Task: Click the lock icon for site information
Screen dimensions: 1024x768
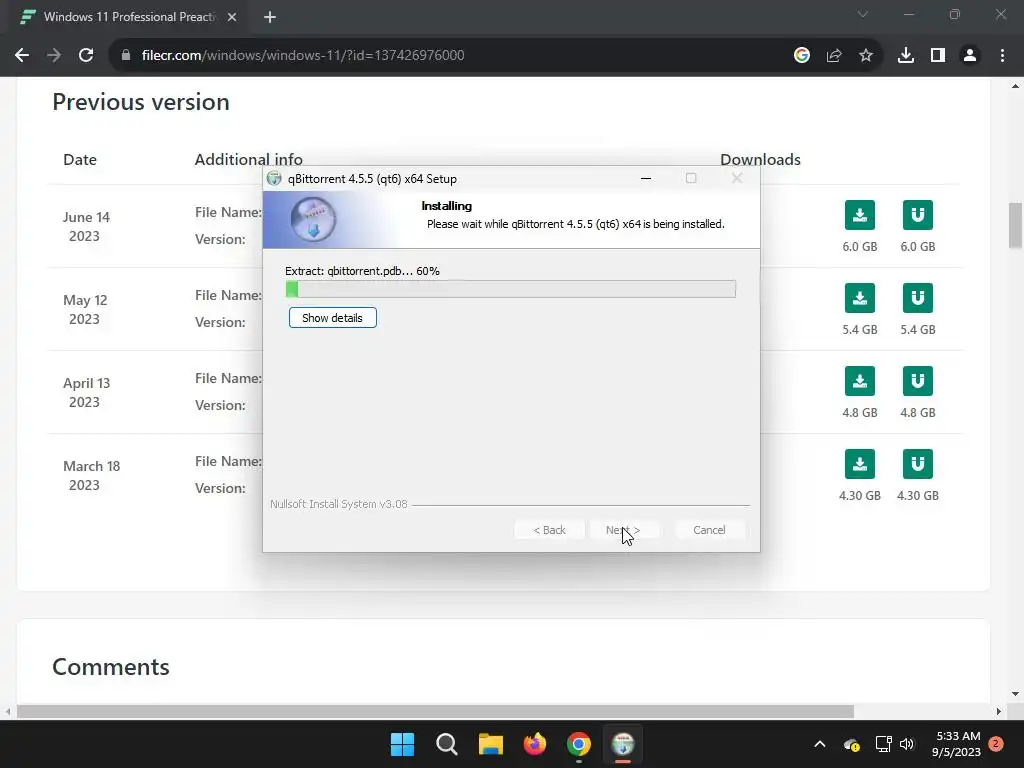Action: [x=125, y=56]
